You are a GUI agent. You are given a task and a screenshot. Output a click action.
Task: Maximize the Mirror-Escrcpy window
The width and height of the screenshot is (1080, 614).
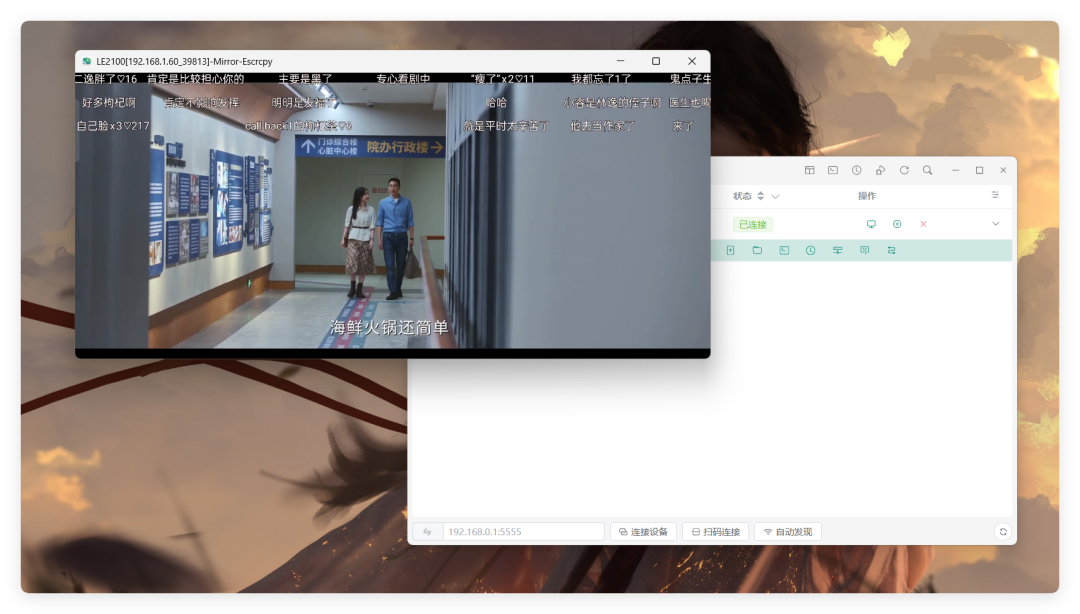pyautogui.click(x=656, y=61)
